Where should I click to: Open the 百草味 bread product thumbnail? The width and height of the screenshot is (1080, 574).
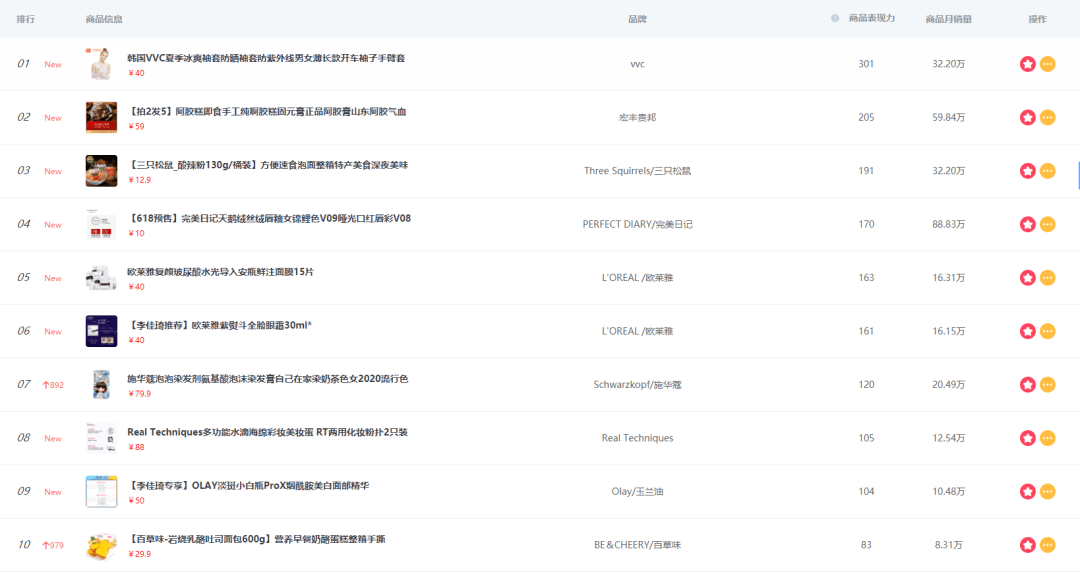(x=101, y=545)
